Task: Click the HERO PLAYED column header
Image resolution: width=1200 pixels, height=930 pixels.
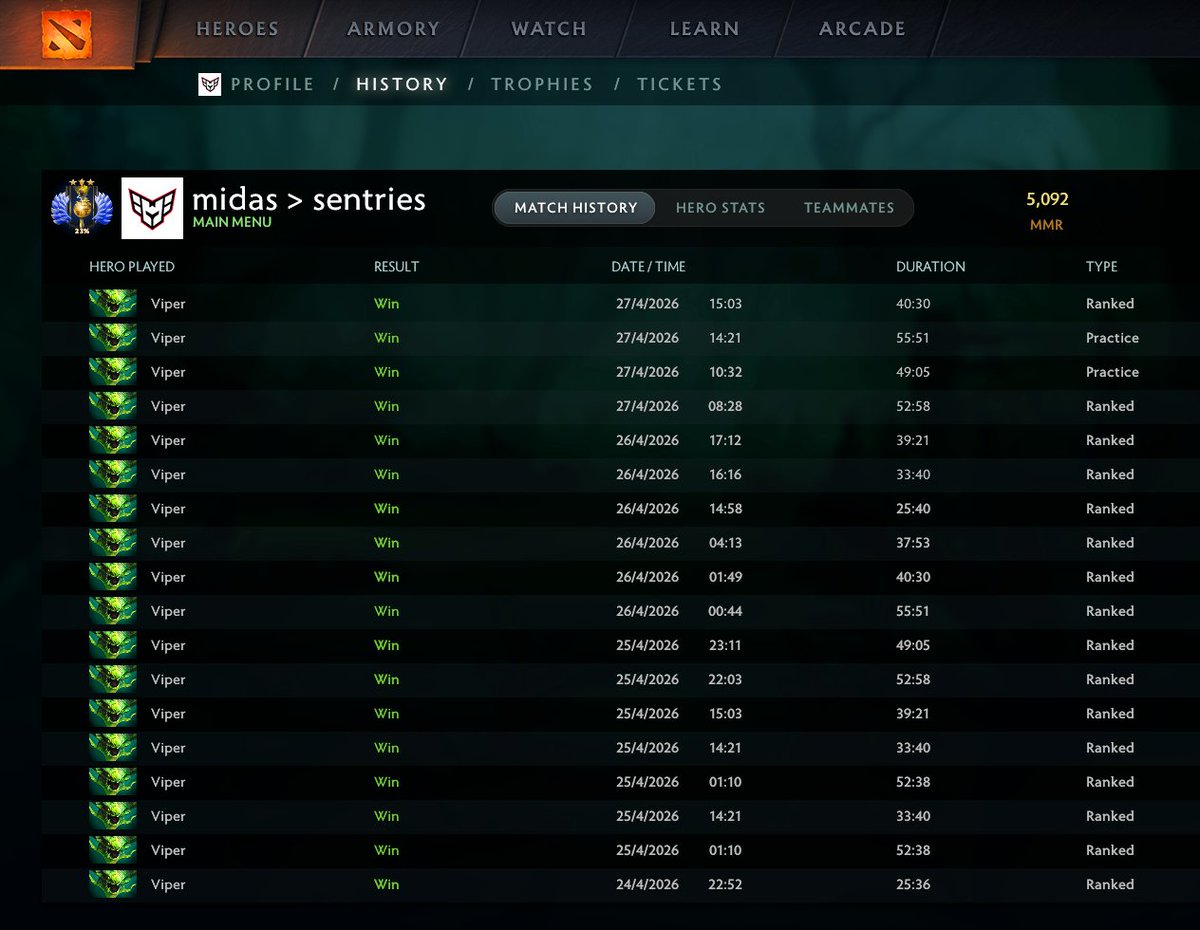Action: pos(131,267)
